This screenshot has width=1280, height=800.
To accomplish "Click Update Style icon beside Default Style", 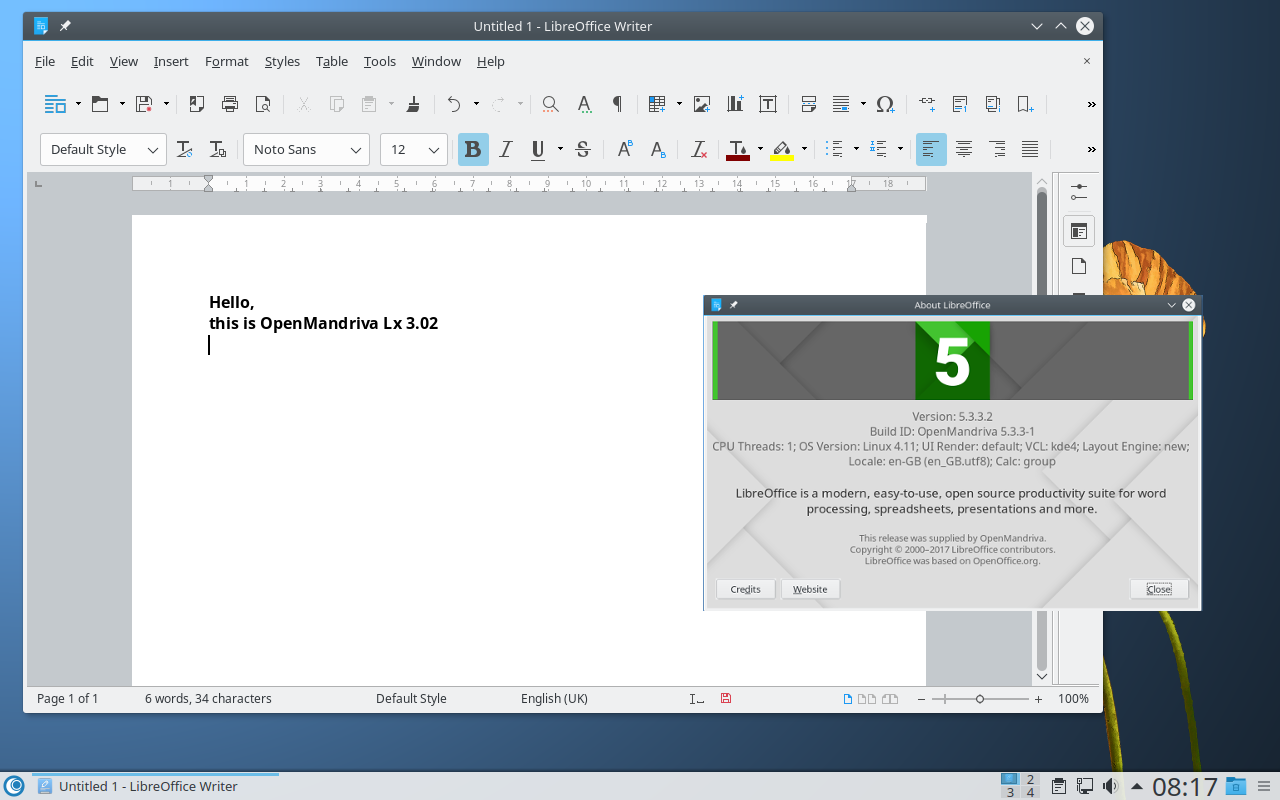I will coord(184,149).
